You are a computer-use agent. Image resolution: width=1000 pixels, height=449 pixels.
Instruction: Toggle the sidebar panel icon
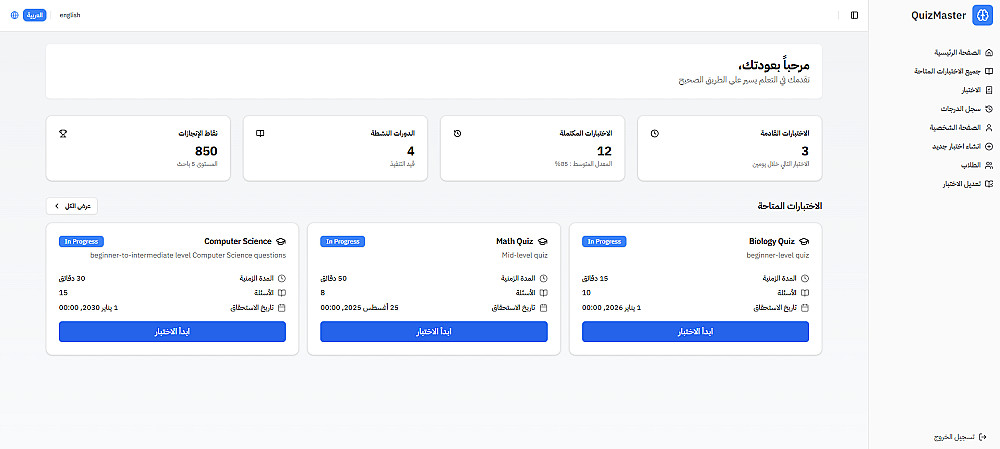tap(854, 15)
